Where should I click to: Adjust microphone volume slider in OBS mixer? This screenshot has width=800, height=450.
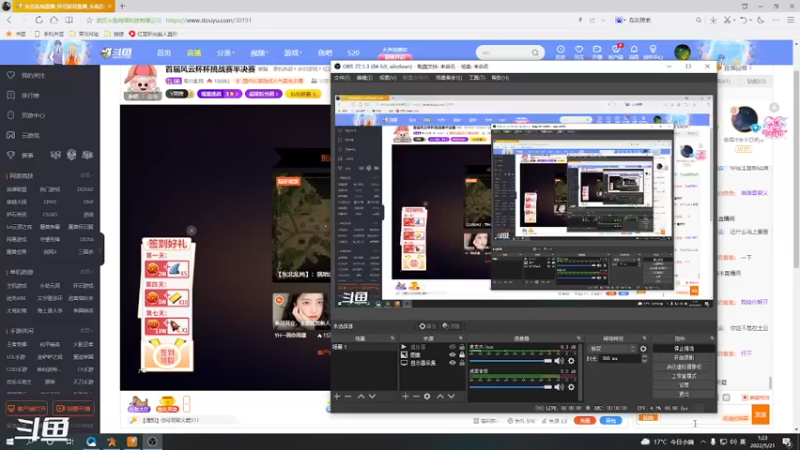tap(511, 361)
